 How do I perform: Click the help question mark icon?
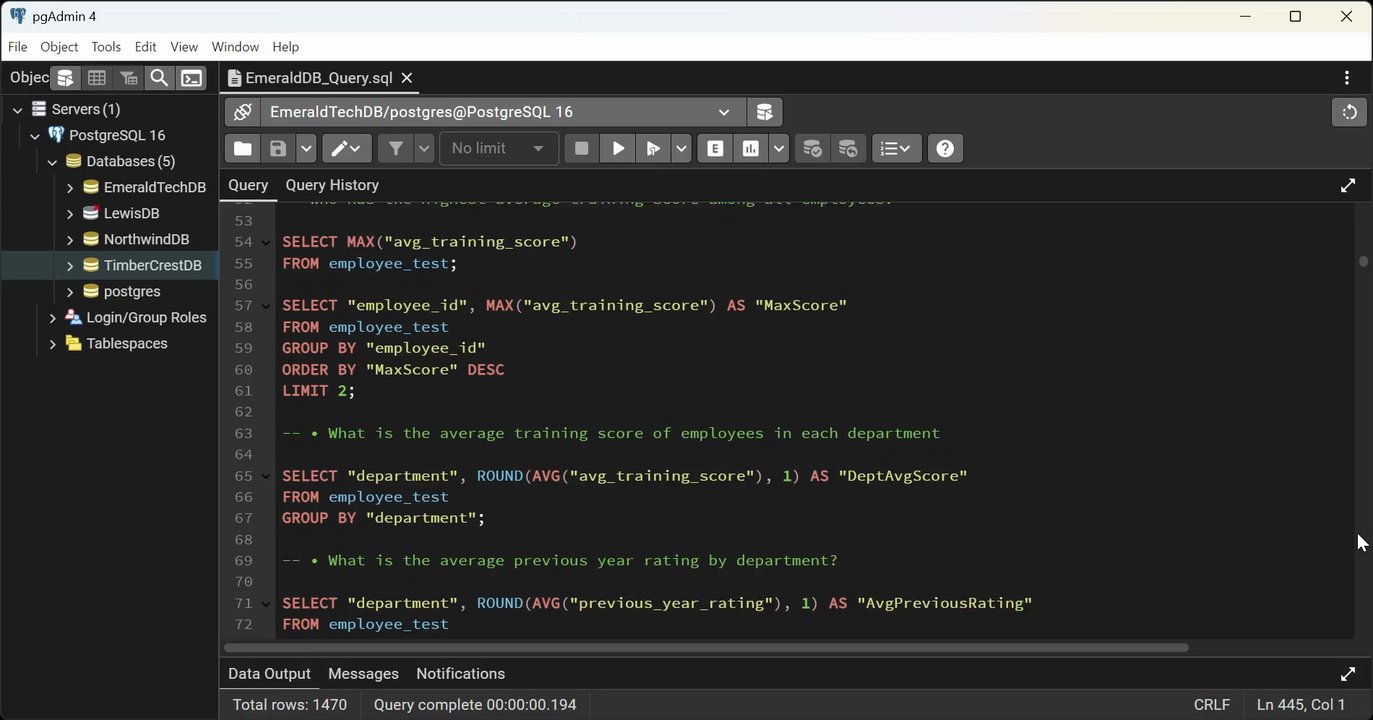[945, 149]
